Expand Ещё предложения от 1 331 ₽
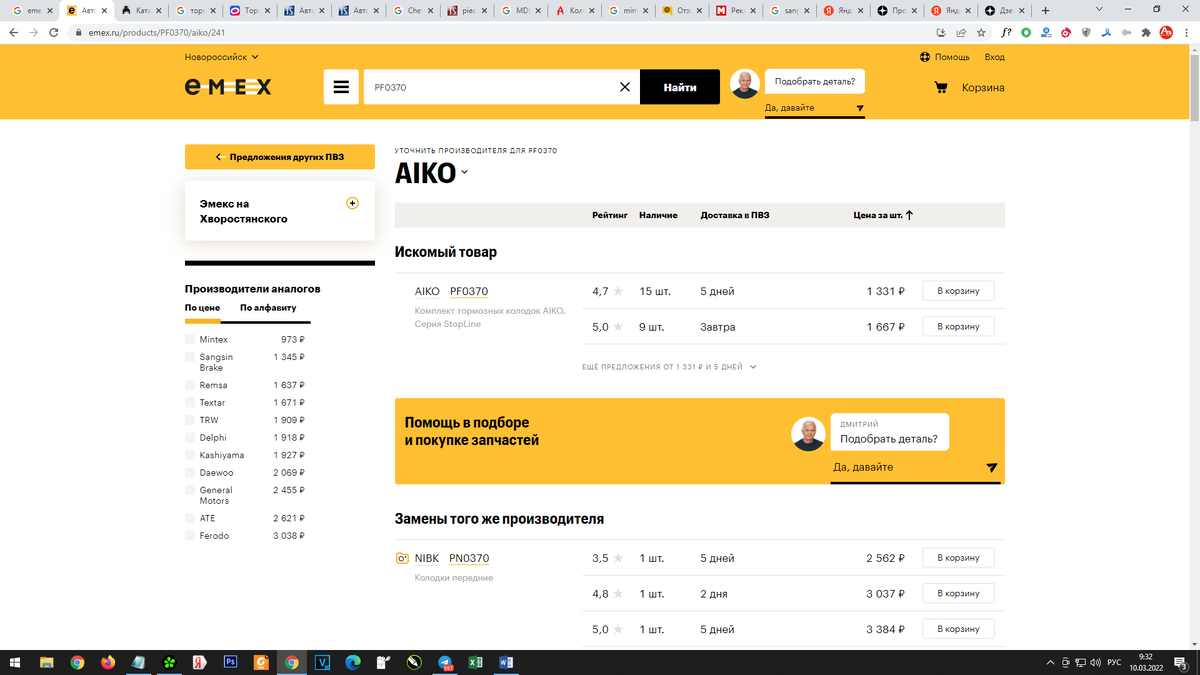This screenshot has width=1200, height=675. tap(669, 367)
